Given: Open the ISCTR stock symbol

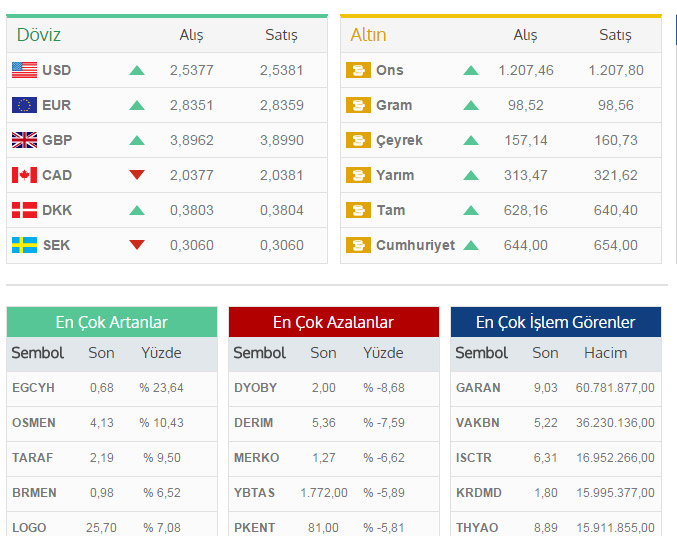Looking at the screenshot, I should [x=474, y=457].
